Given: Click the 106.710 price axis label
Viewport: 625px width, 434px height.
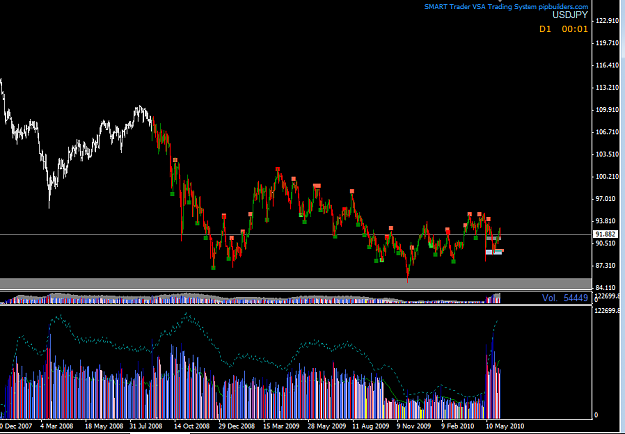Looking at the screenshot, I should (x=607, y=132).
